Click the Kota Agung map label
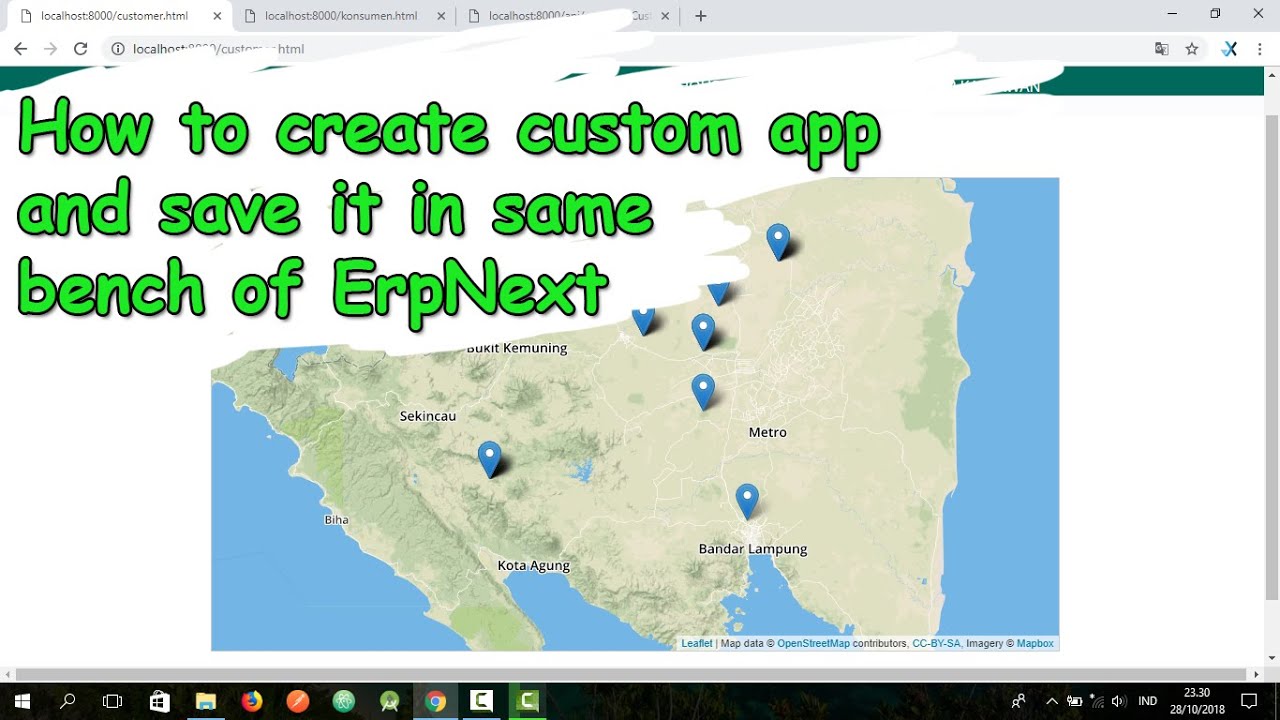 pos(534,566)
